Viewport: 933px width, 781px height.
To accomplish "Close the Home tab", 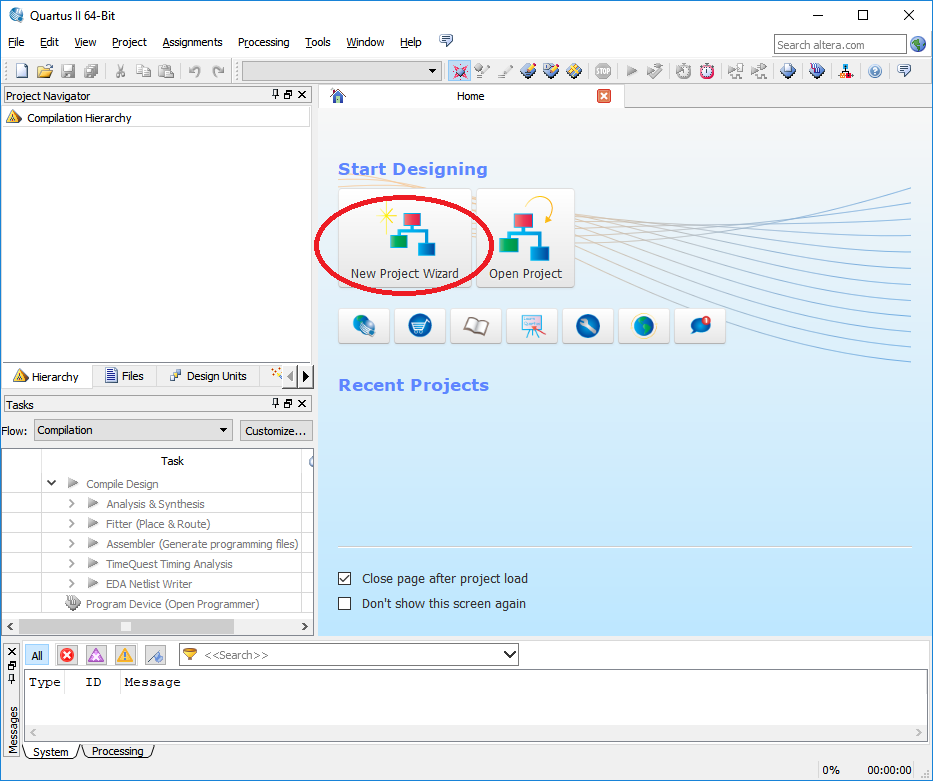I will point(604,96).
